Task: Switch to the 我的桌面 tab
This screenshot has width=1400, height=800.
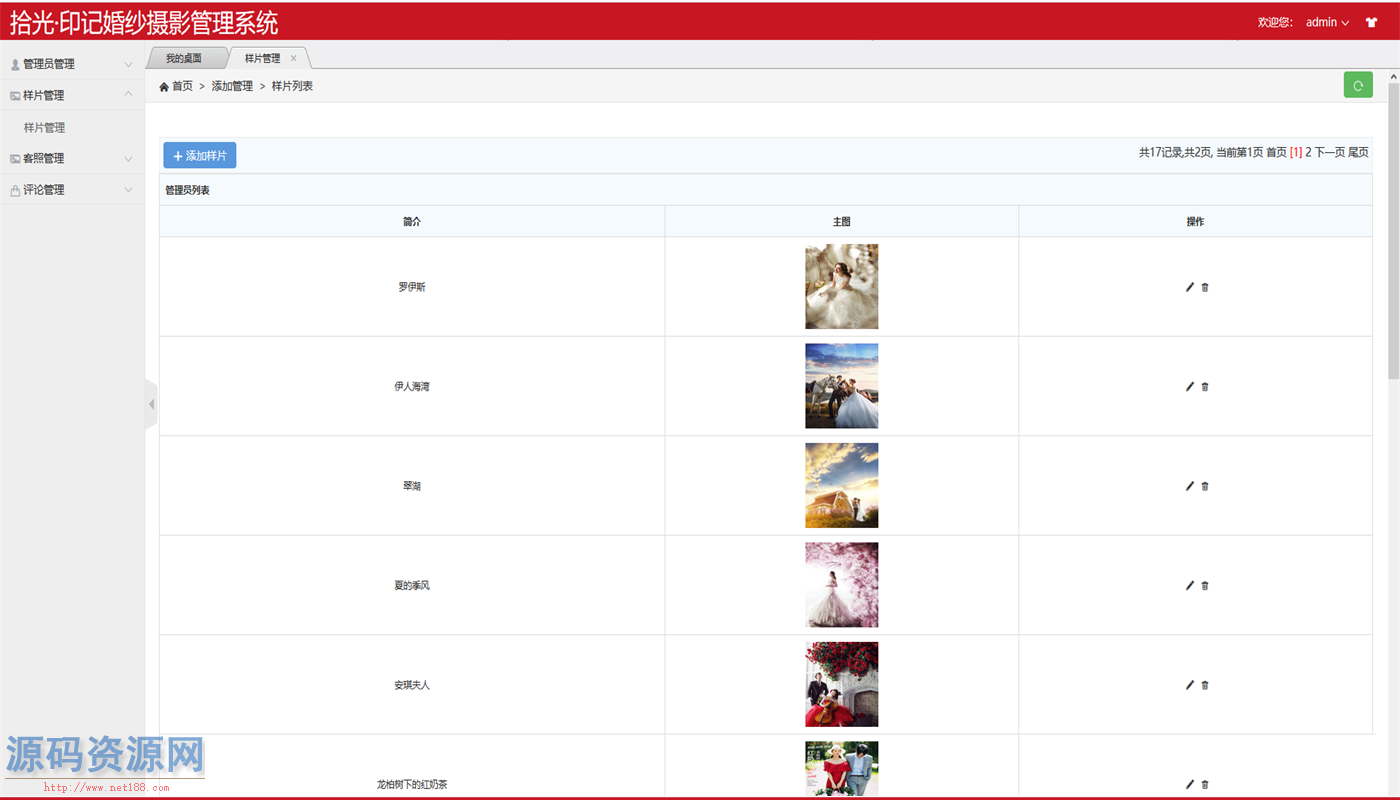Action: pyautogui.click(x=184, y=58)
